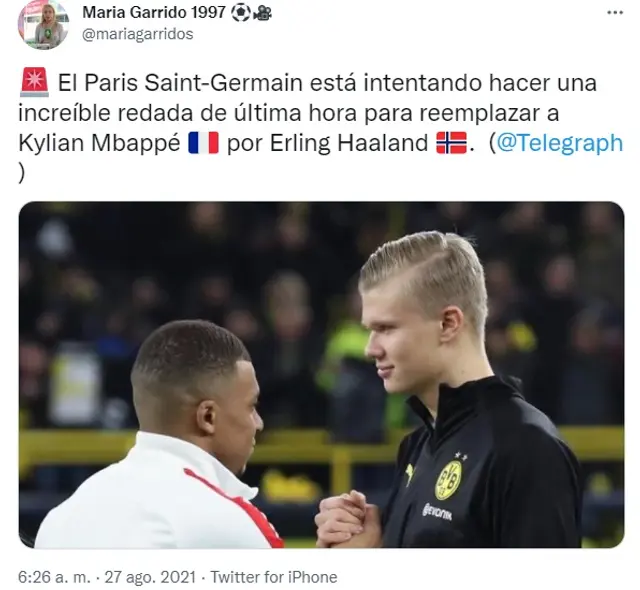Open the three-dot more options menu
The height and width of the screenshot is (590, 640).
[x=615, y=13]
